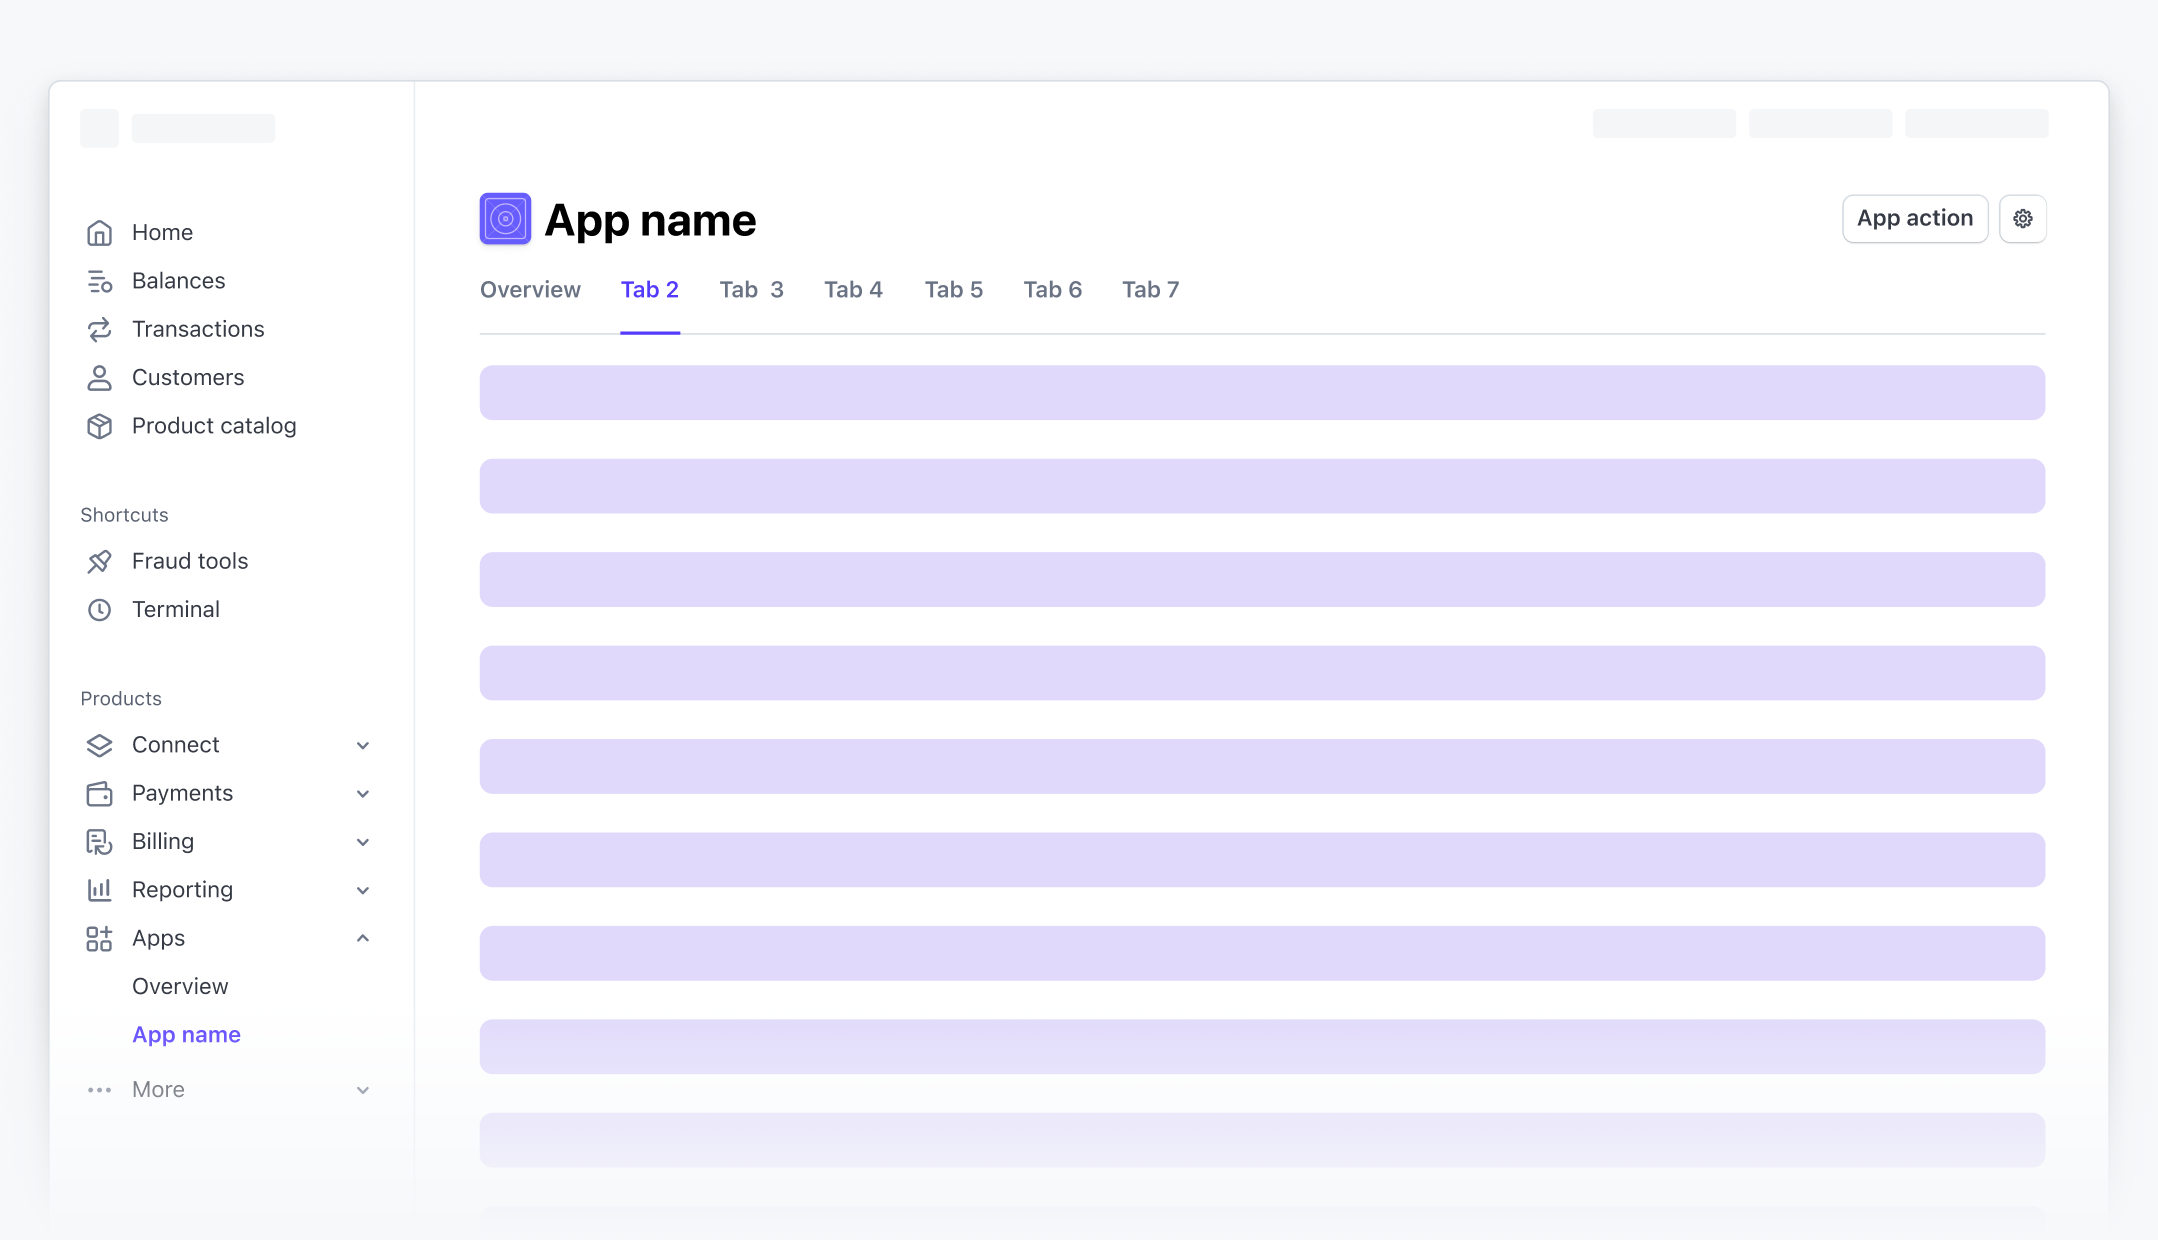
Task: Open settings via the gear icon
Action: (x=2022, y=218)
